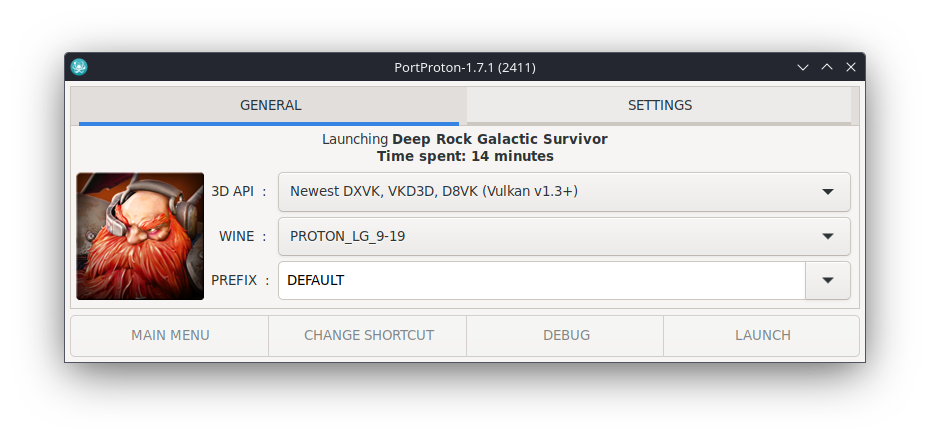This screenshot has width=930, height=439.
Task: Close the PortProton window
Action: [x=851, y=67]
